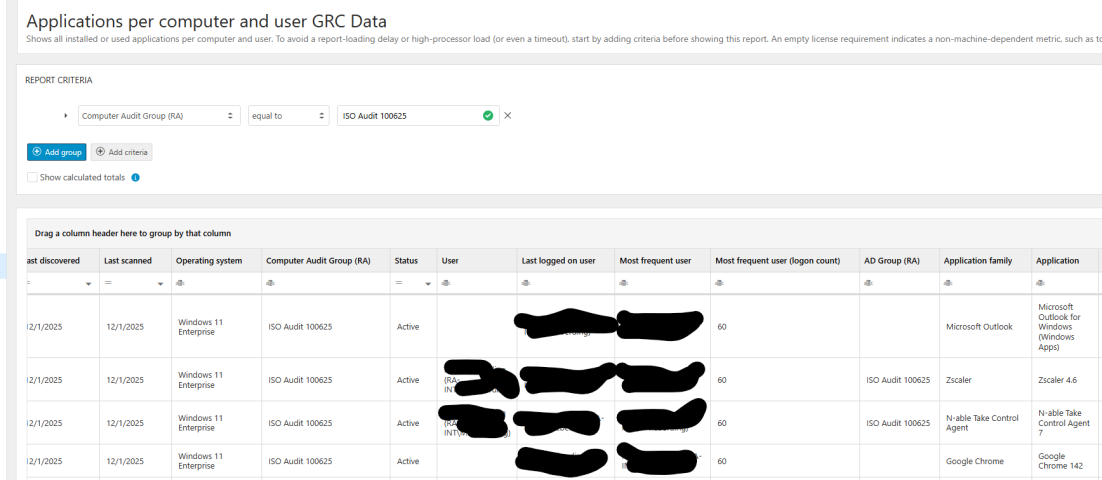Click the equals operator icon under Status column
The width and height of the screenshot is (1102, 480).
398,283
